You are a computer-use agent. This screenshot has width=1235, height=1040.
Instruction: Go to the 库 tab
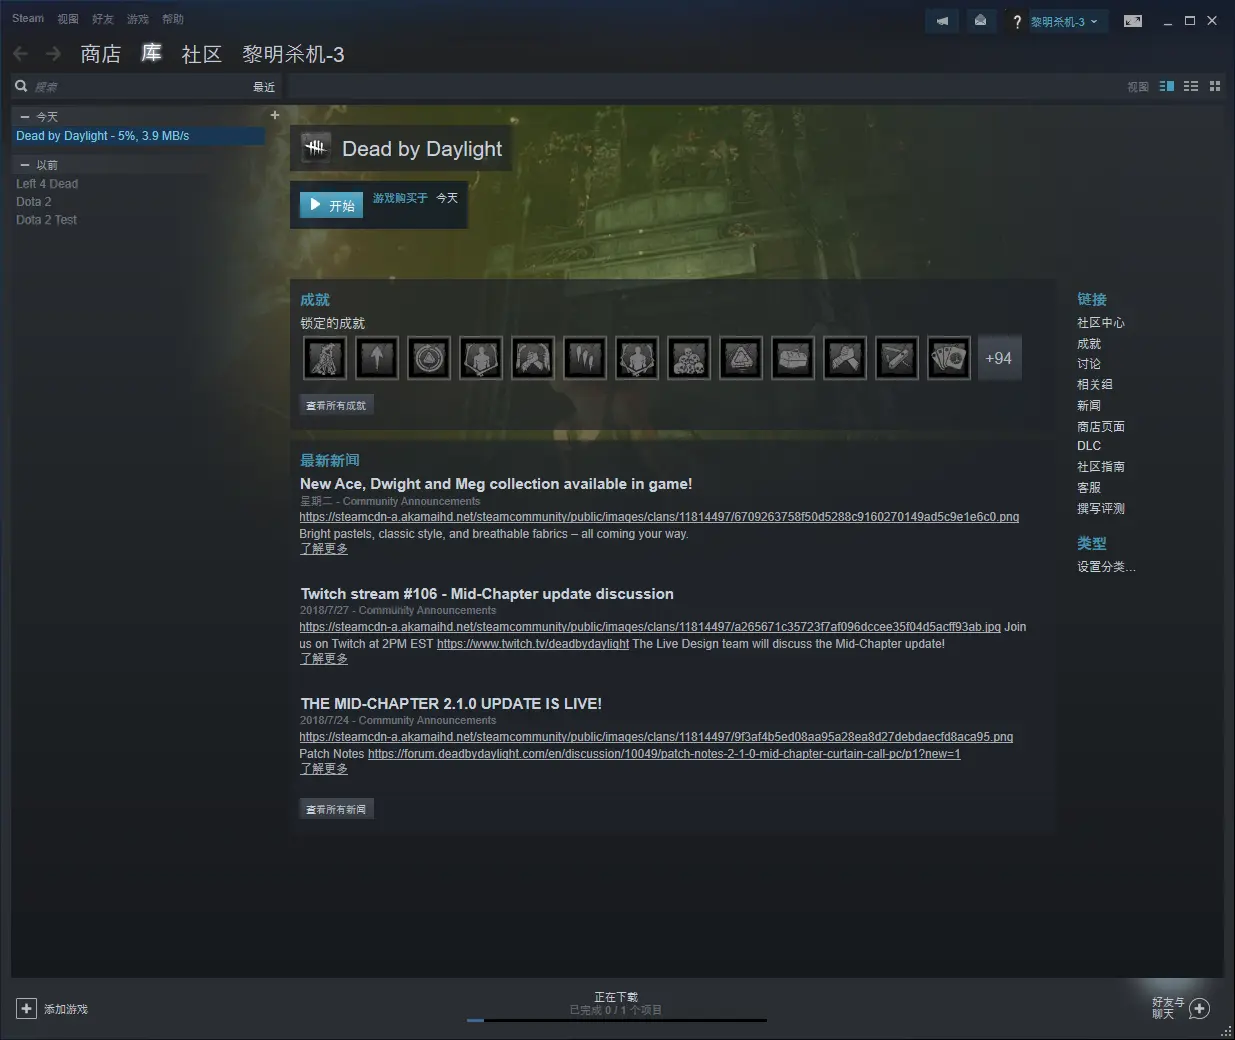click(151, 53)
